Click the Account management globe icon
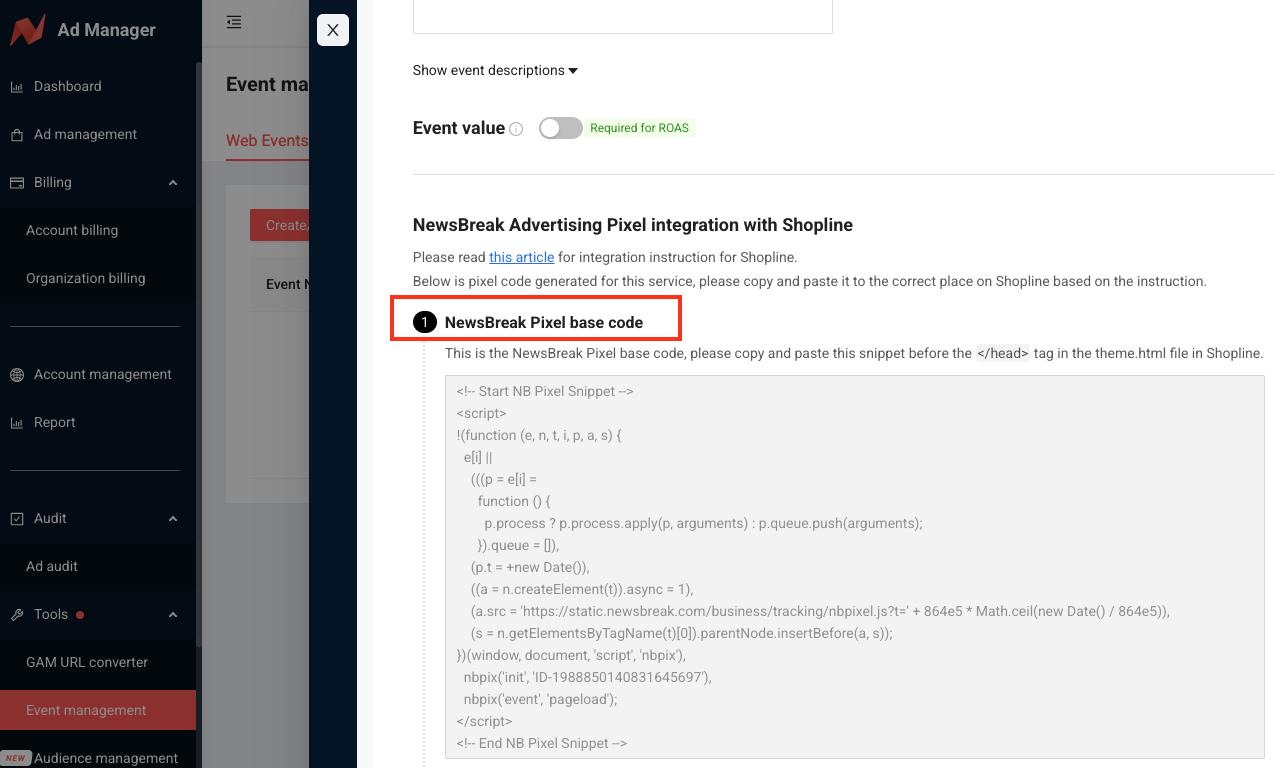The width and height of the screenshot is (1275, 768). point(17,375)
